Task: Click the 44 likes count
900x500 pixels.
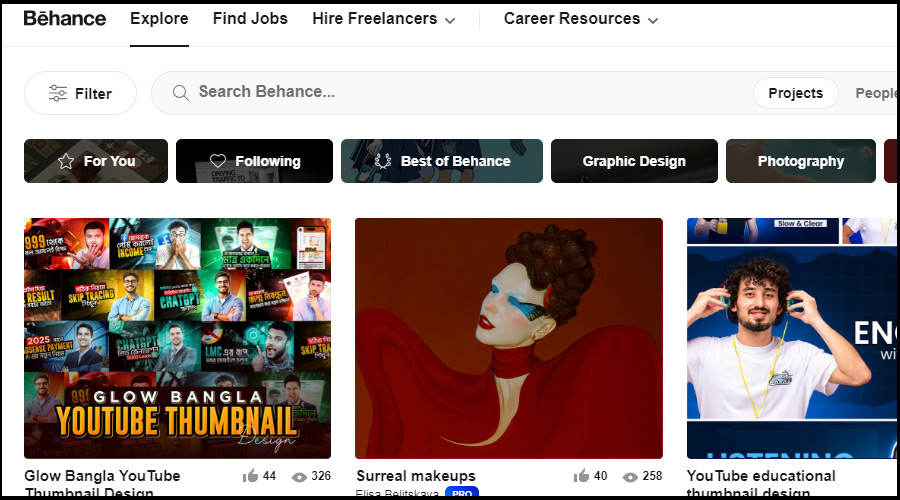Action: (x=269, y=476)
